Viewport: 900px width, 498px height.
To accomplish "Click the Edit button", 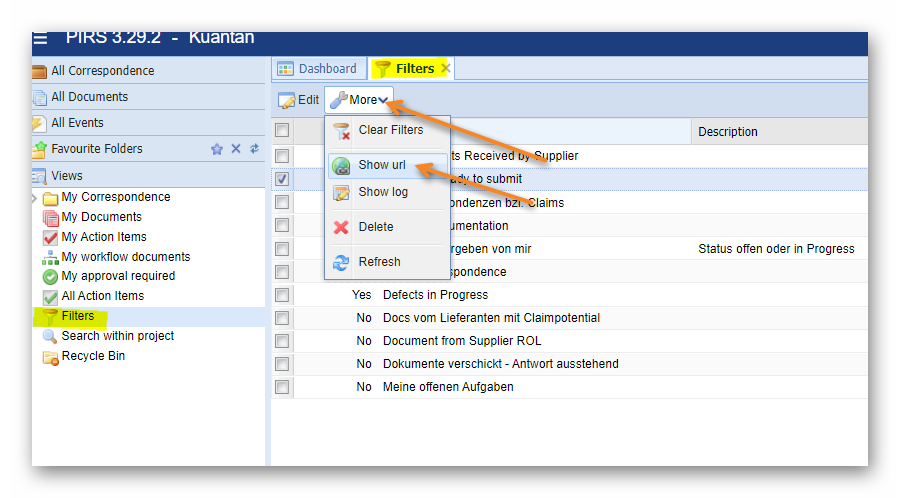I will [x=299, y=100].
